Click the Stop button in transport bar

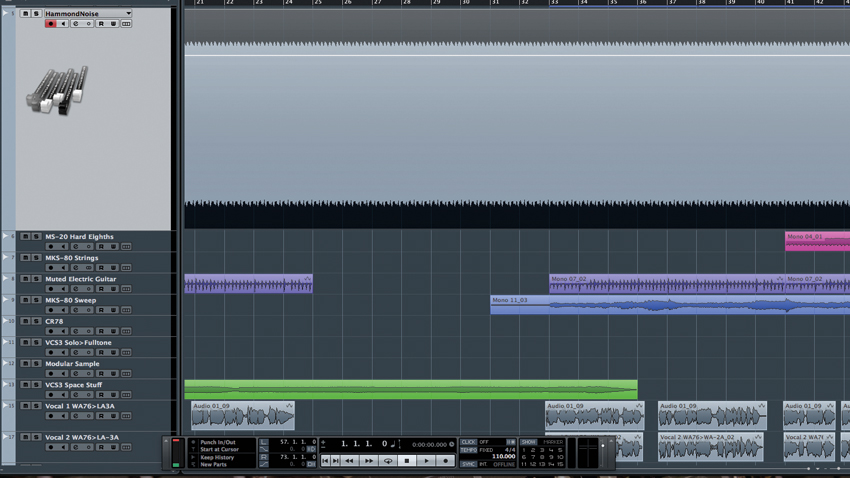click(x=407, y=461)
